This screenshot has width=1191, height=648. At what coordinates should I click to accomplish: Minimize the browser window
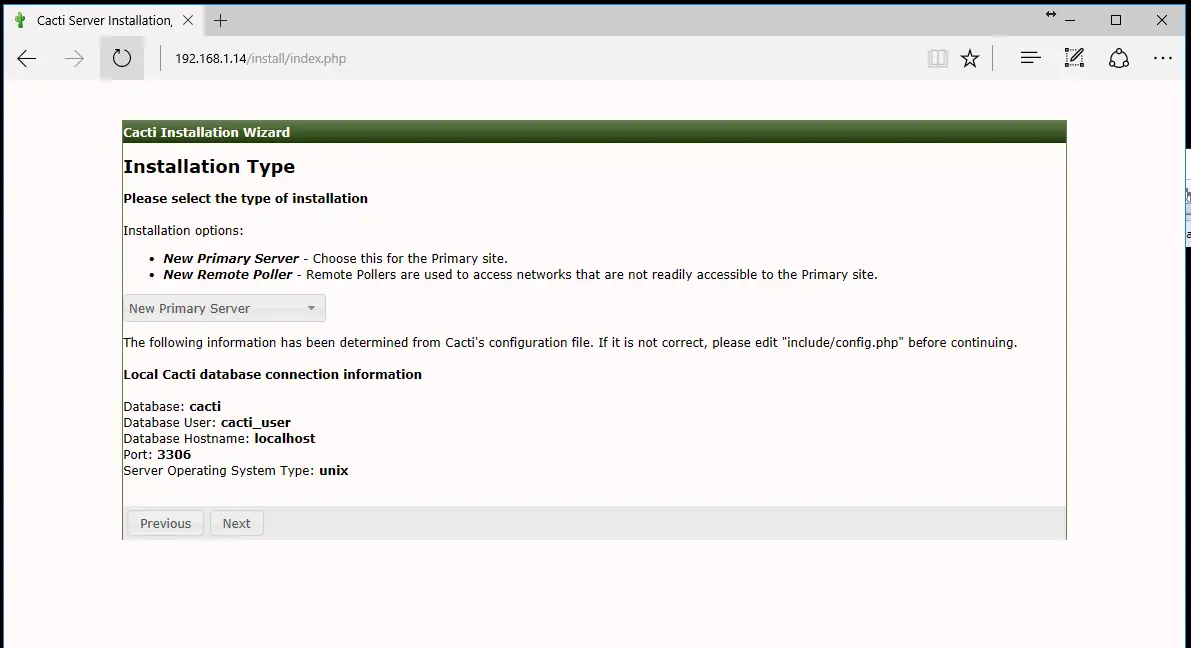1070,21
